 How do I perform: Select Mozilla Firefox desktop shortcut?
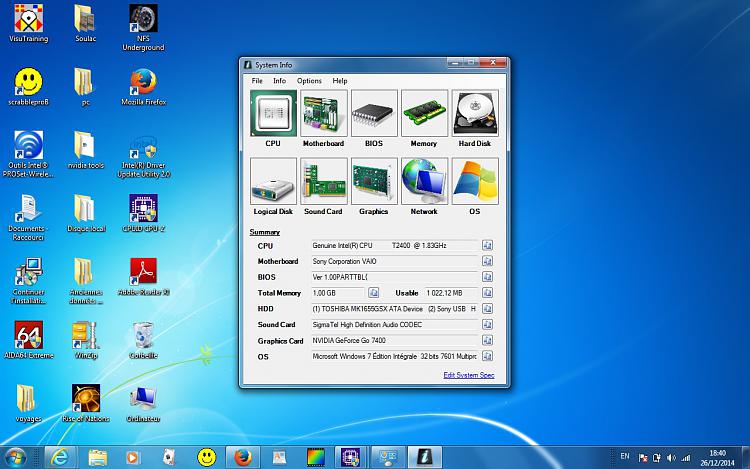point(143,87)
